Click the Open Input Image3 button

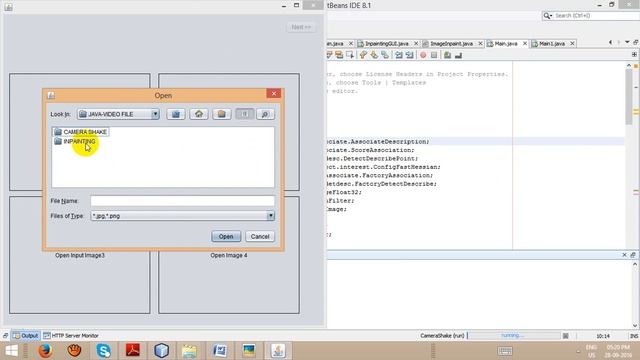pos(80,255)
